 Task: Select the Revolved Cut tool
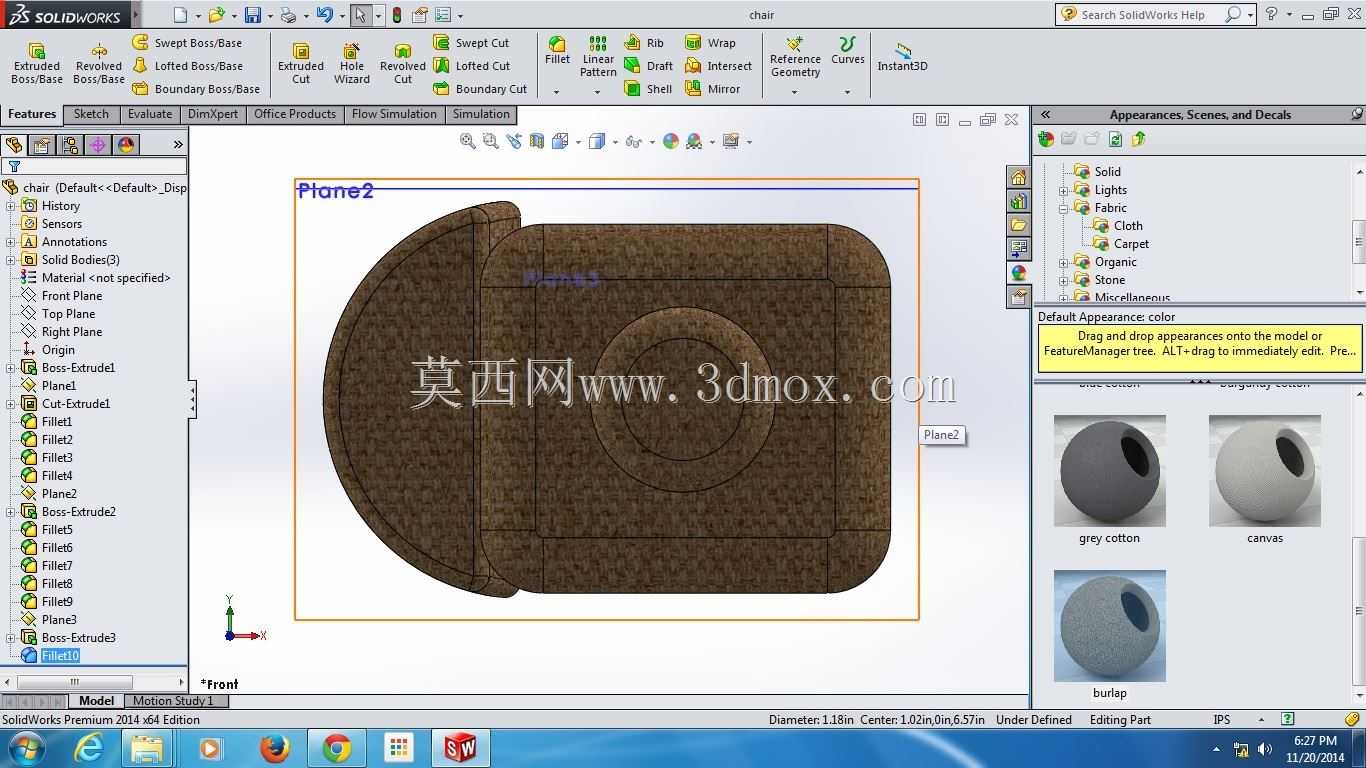403,64
